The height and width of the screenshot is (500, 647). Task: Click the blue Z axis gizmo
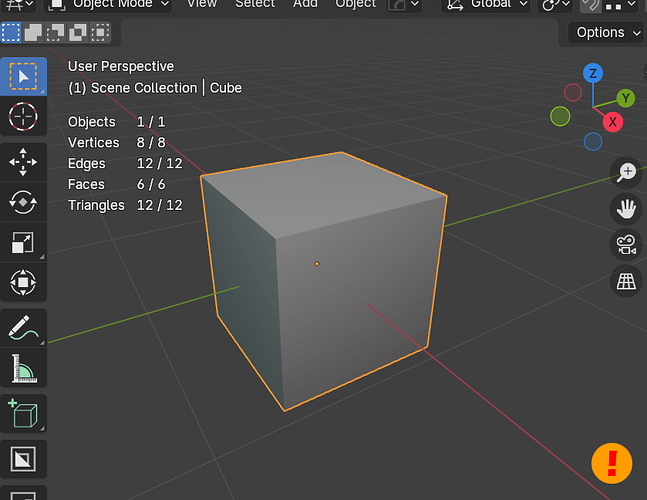click(593, 73)
